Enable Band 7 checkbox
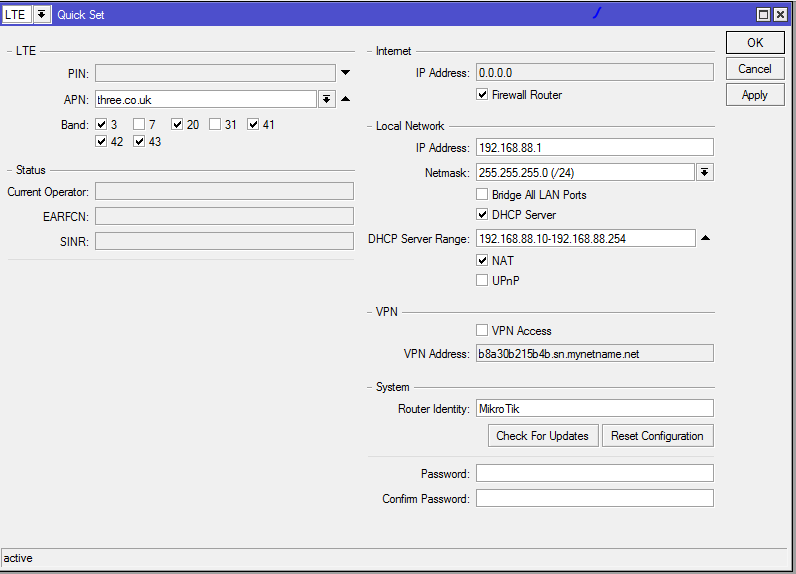Image resolution: width=796 pixels, height=574 pixels. tap(139, 125)
